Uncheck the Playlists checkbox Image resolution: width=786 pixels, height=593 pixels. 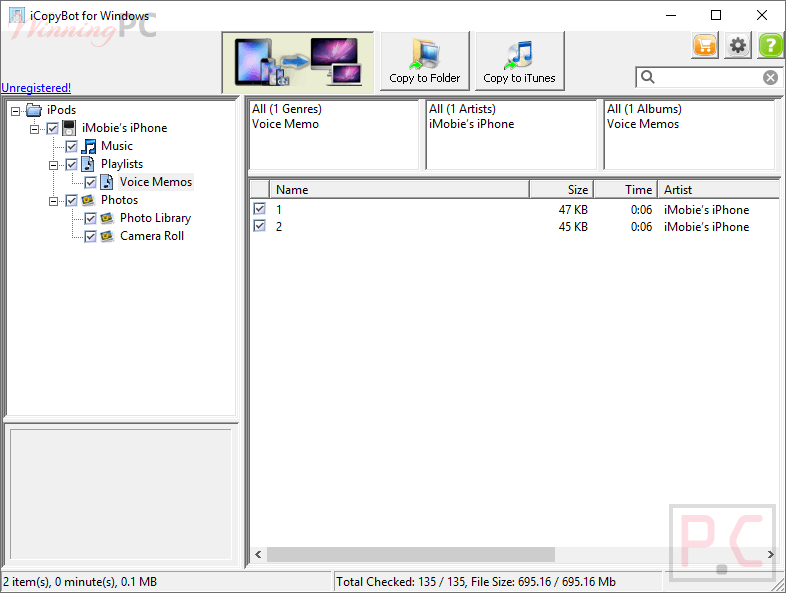[x=72, y=164]
